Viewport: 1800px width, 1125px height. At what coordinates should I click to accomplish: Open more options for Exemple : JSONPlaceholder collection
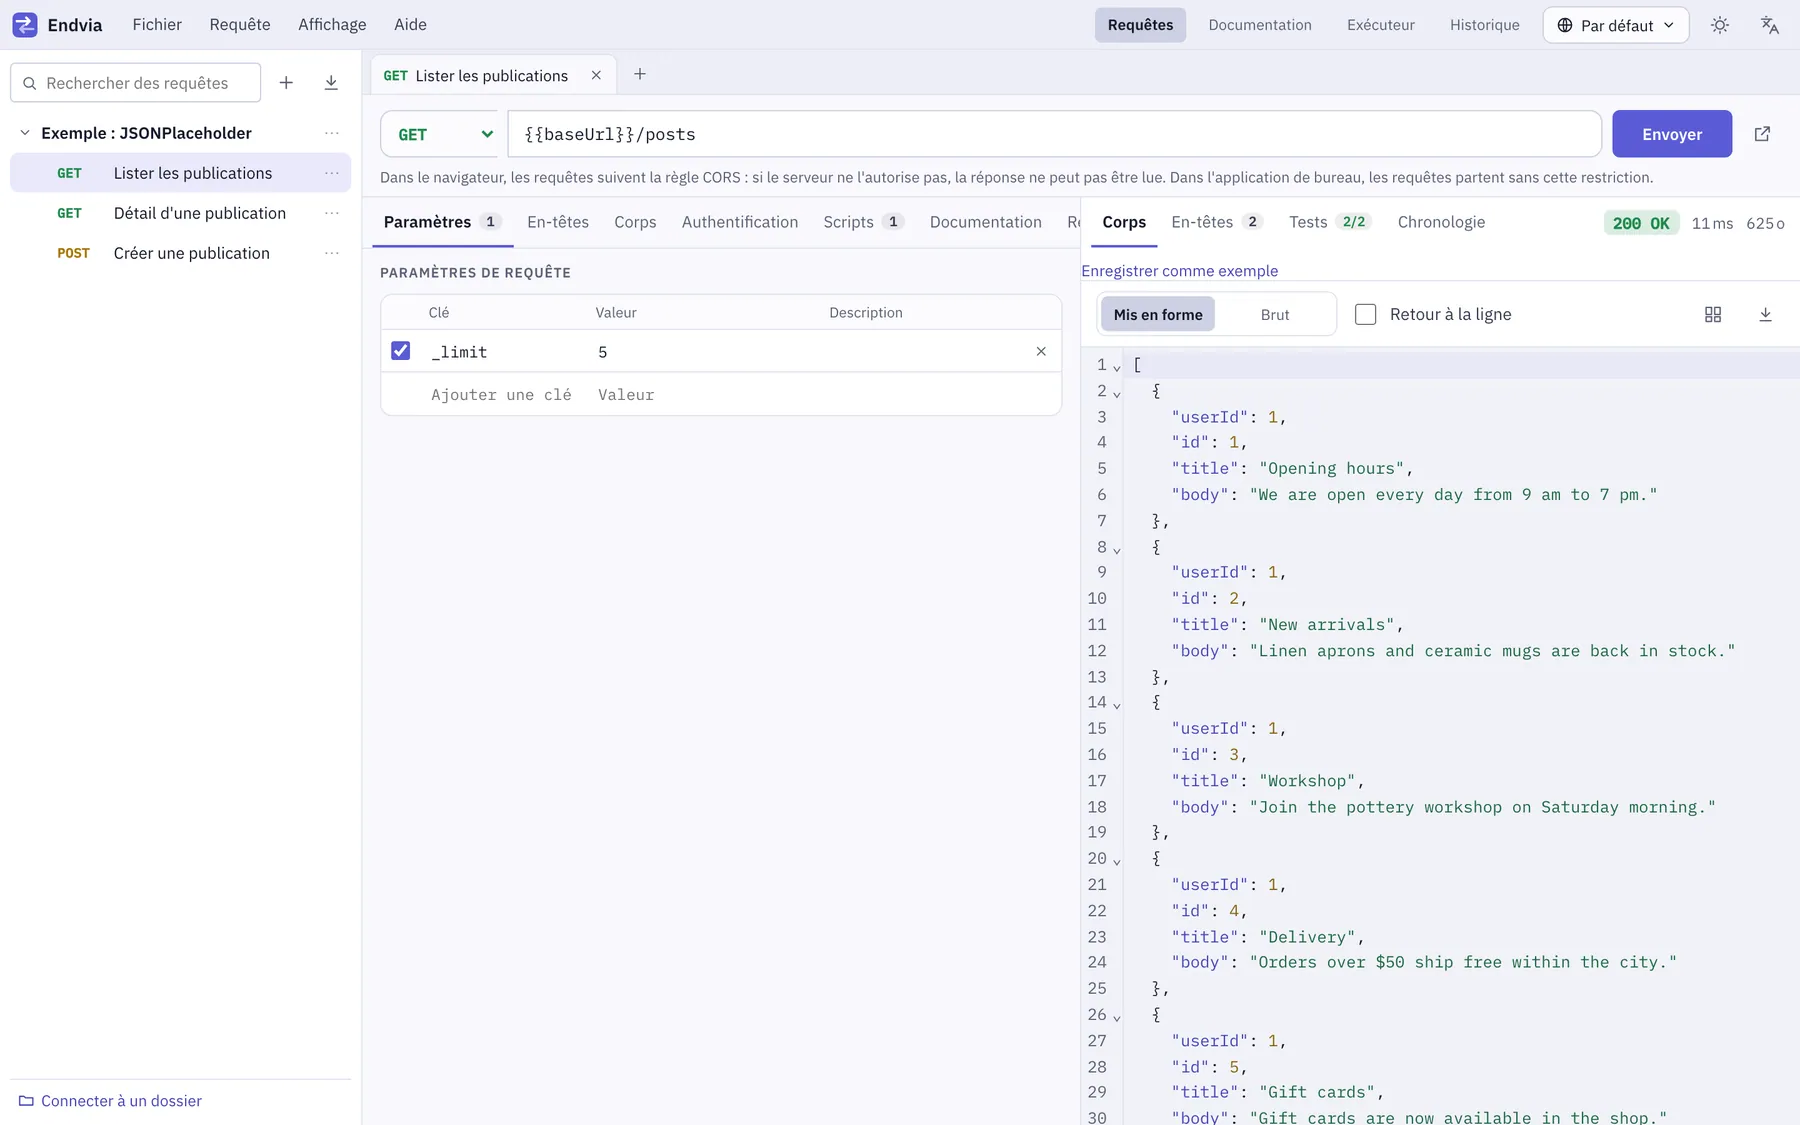[x=332, y=133]
